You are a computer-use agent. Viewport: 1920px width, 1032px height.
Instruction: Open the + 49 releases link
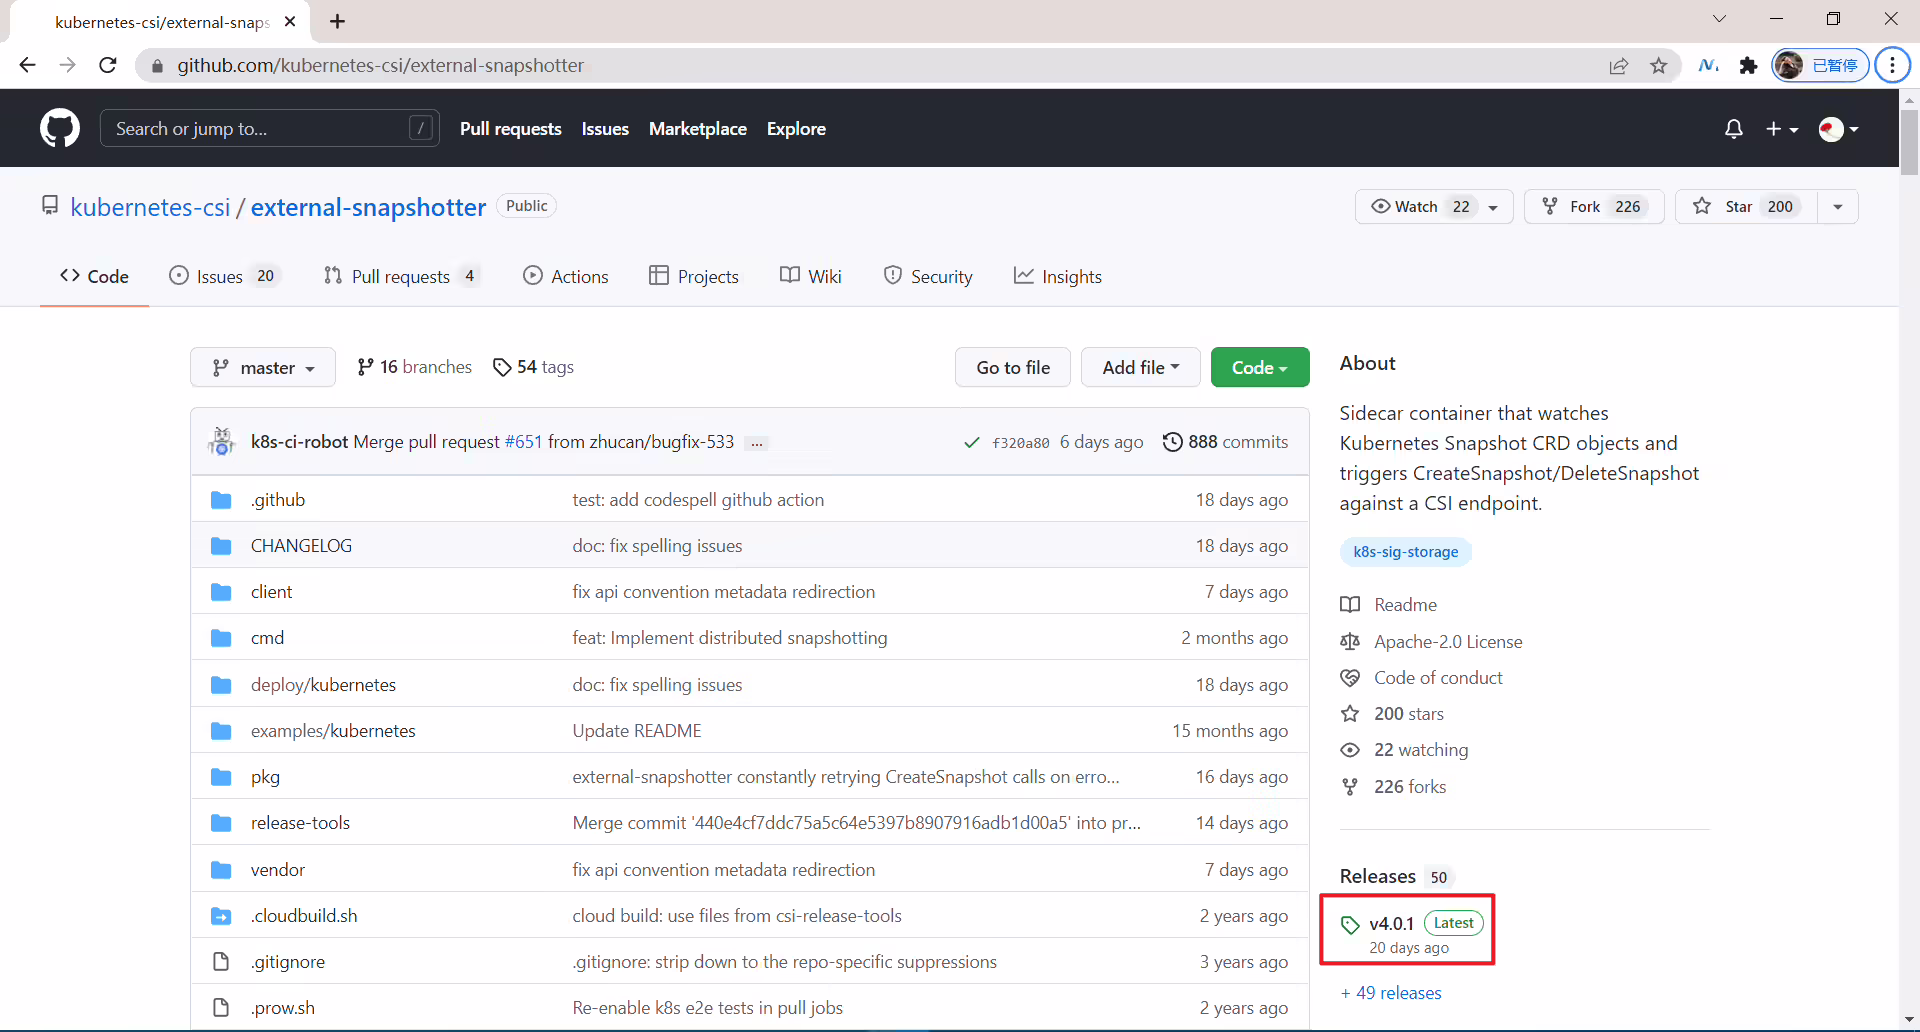pos(1391,993)
